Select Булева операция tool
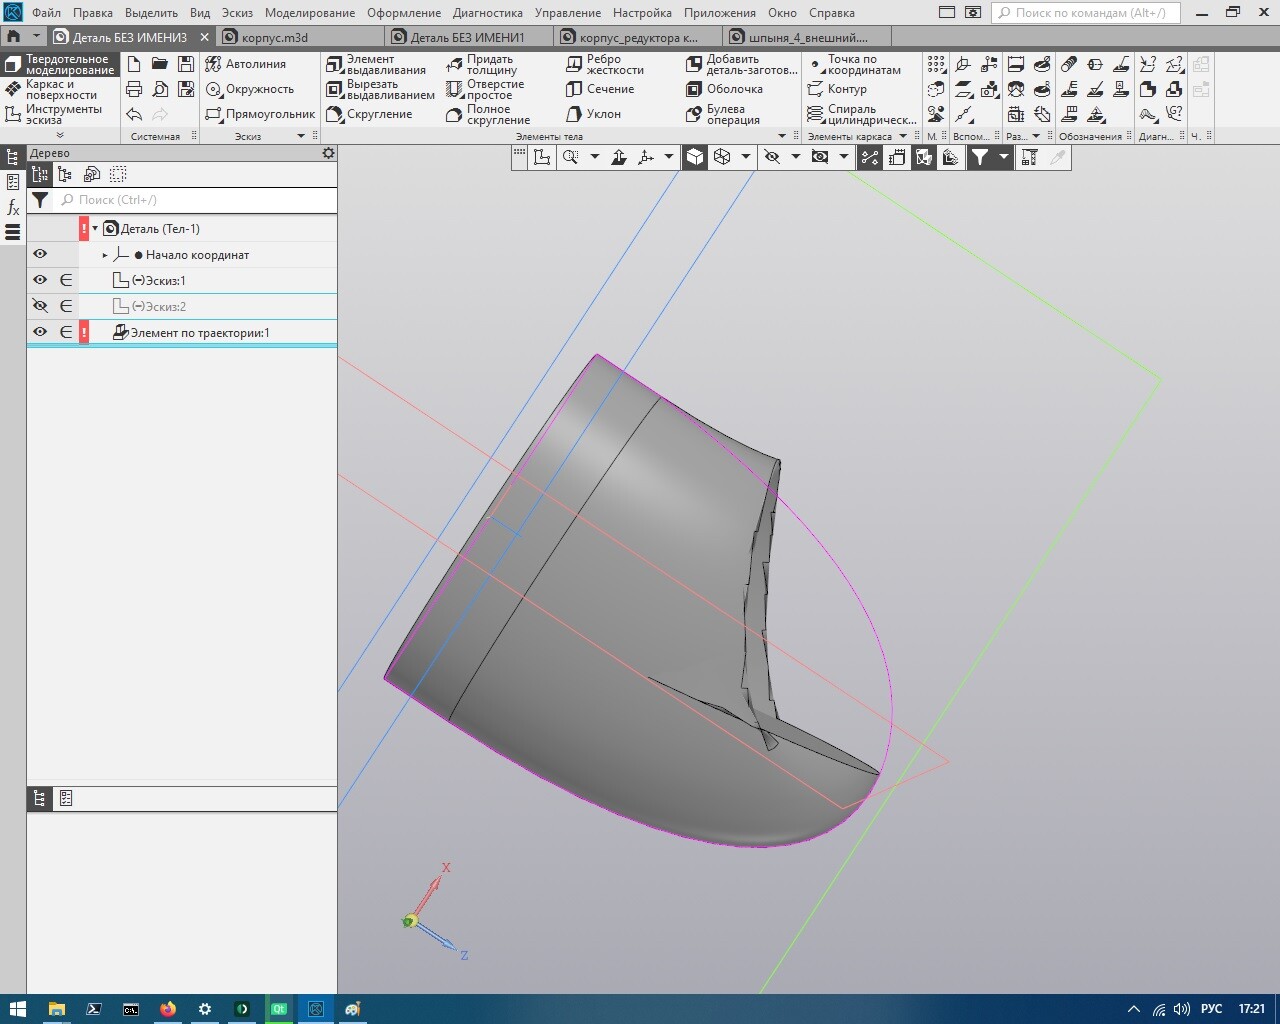Screen dimensions: 1280x1024 [x=723, y=115]
